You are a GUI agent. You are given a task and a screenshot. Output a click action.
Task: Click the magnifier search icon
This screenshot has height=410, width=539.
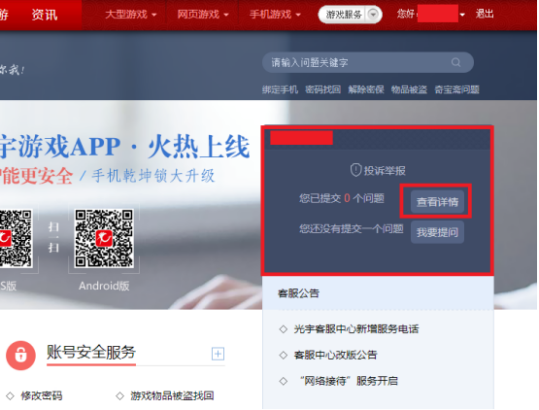(x=456, y=62)
